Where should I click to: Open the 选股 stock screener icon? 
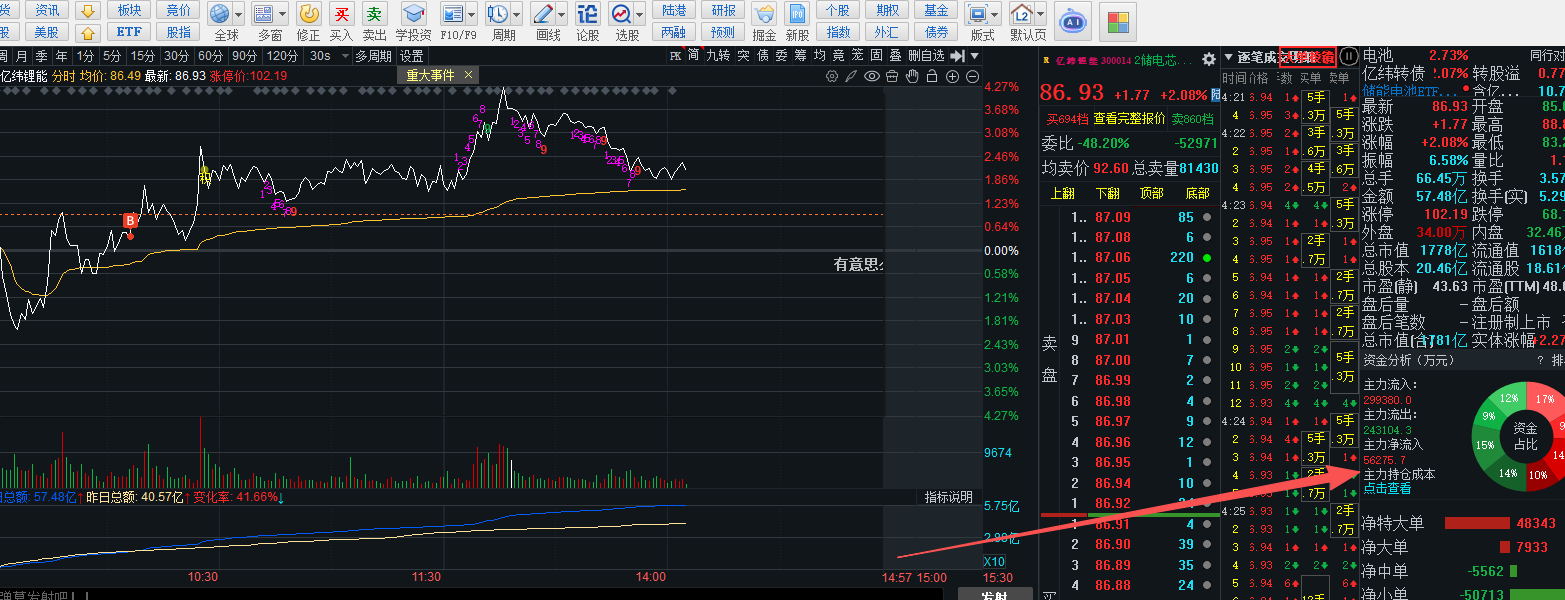620,14
